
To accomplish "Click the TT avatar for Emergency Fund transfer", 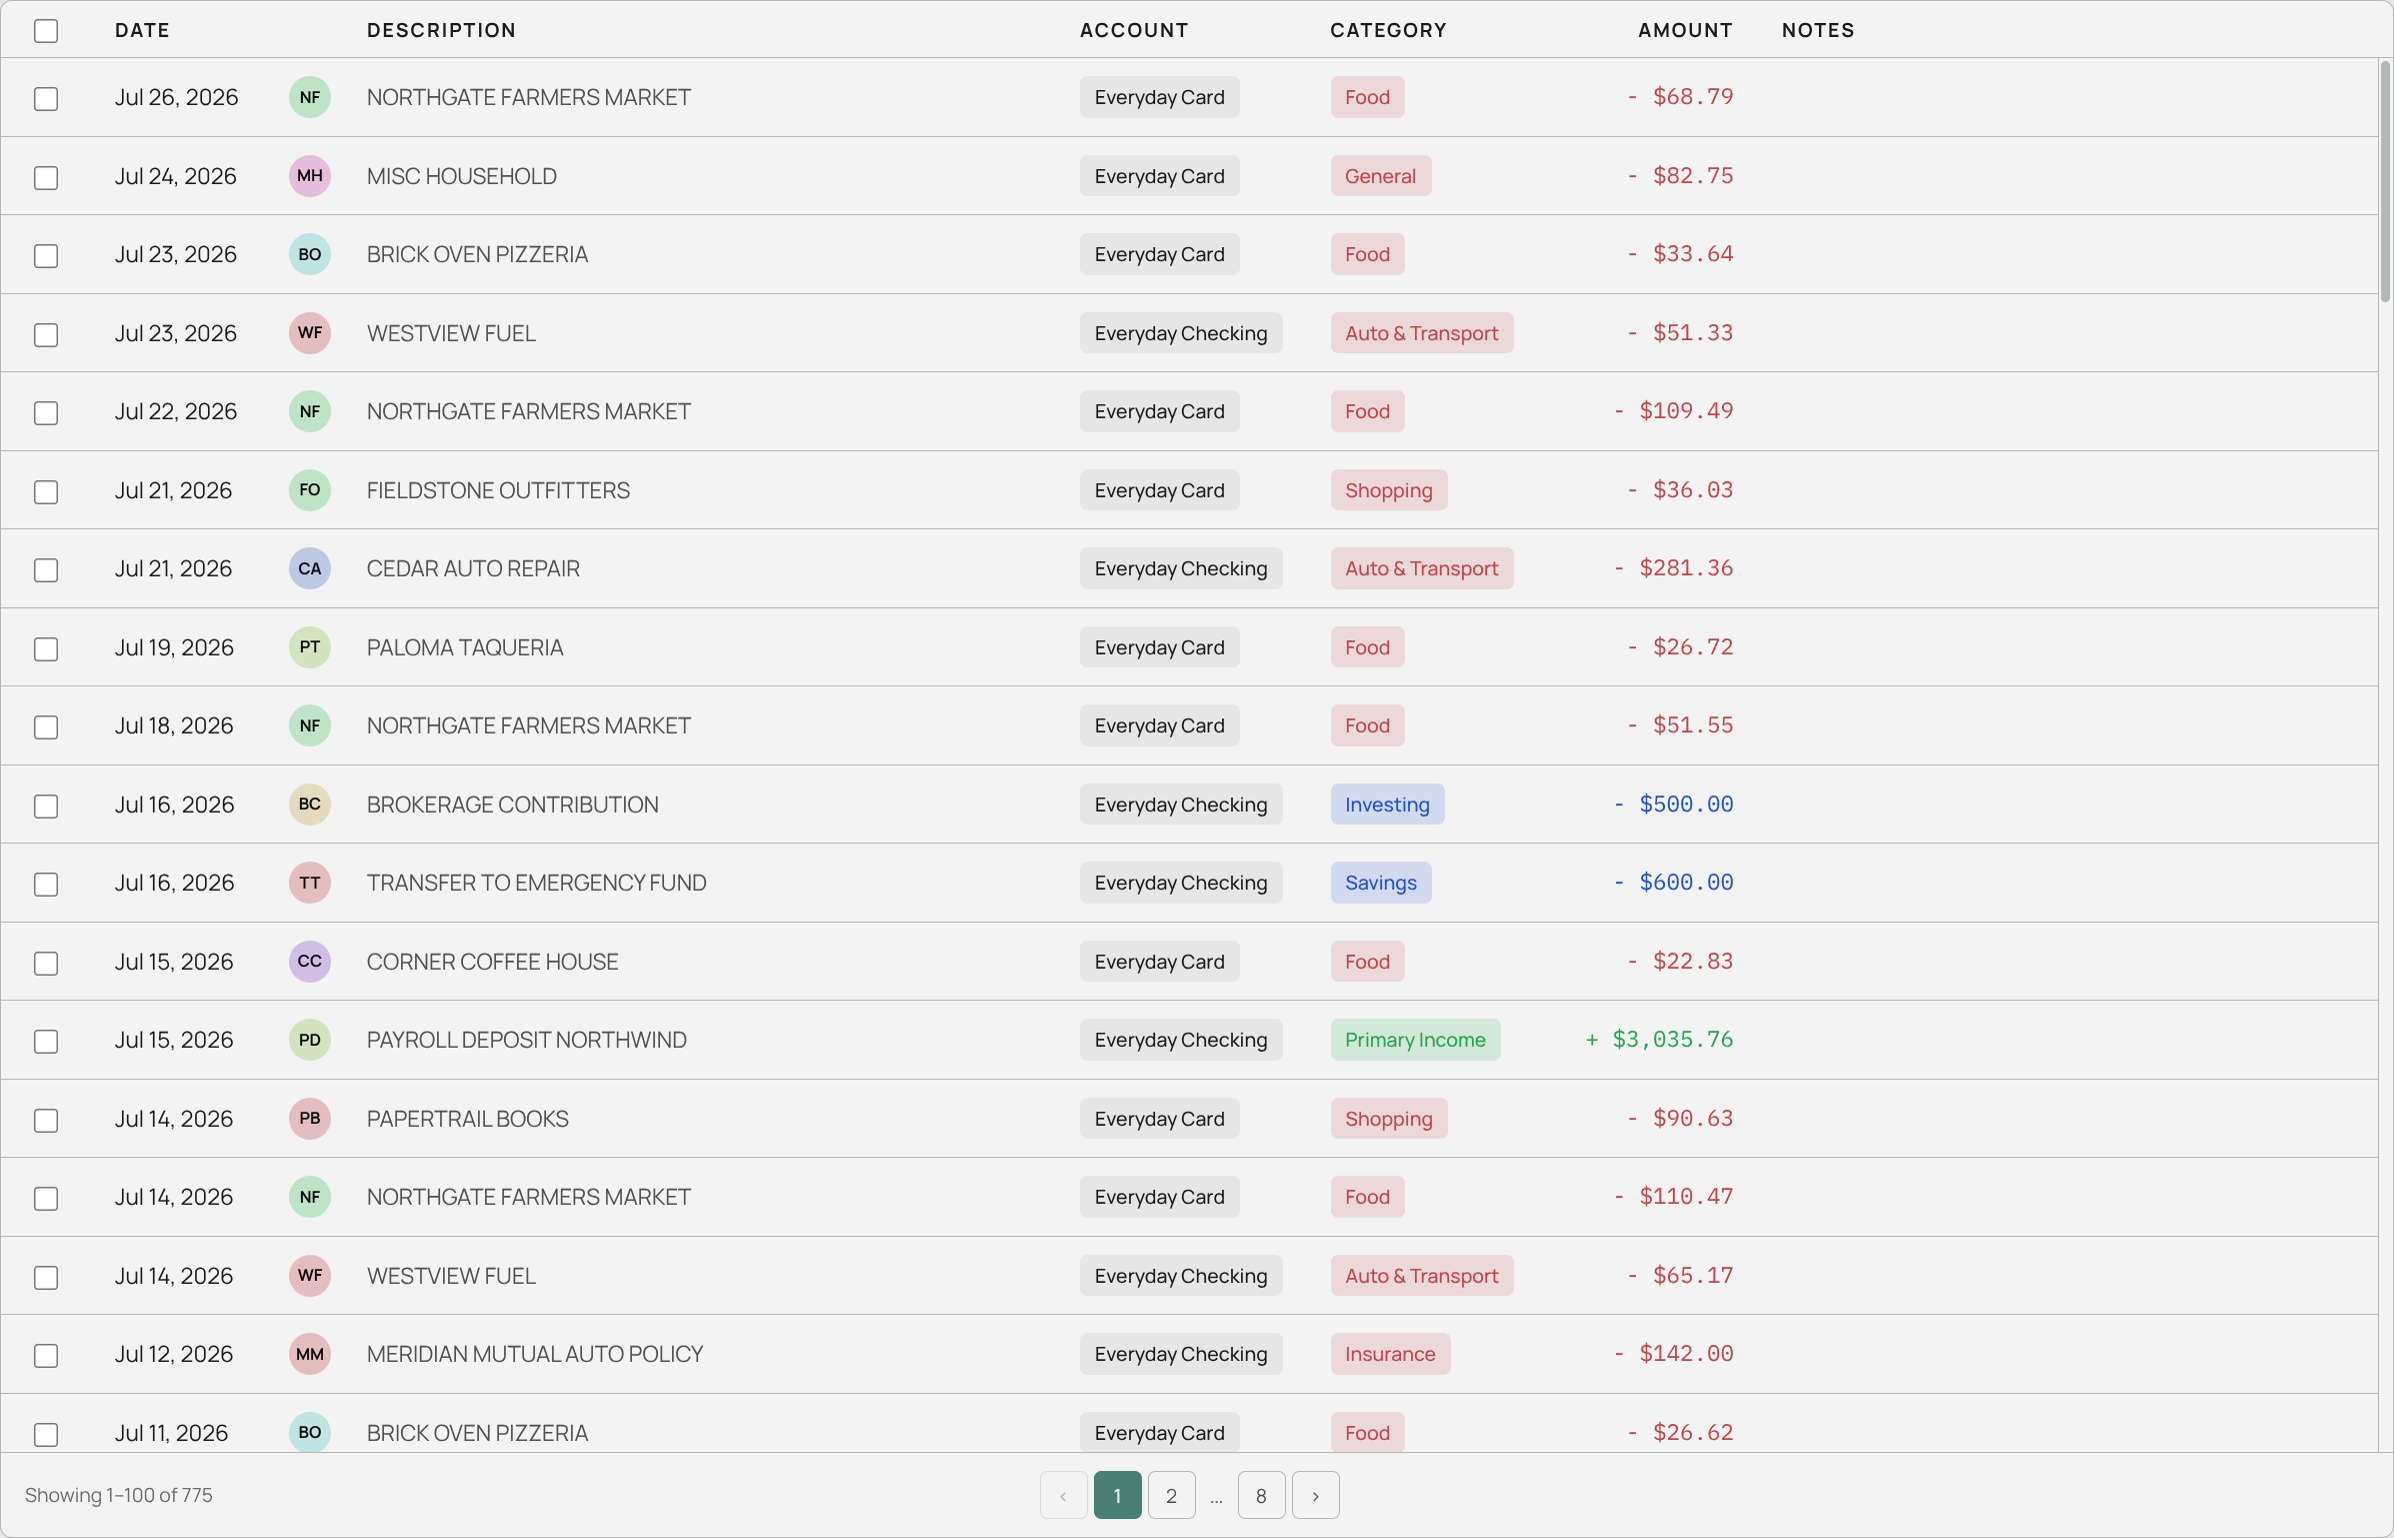I will click(x=310, y=882).
